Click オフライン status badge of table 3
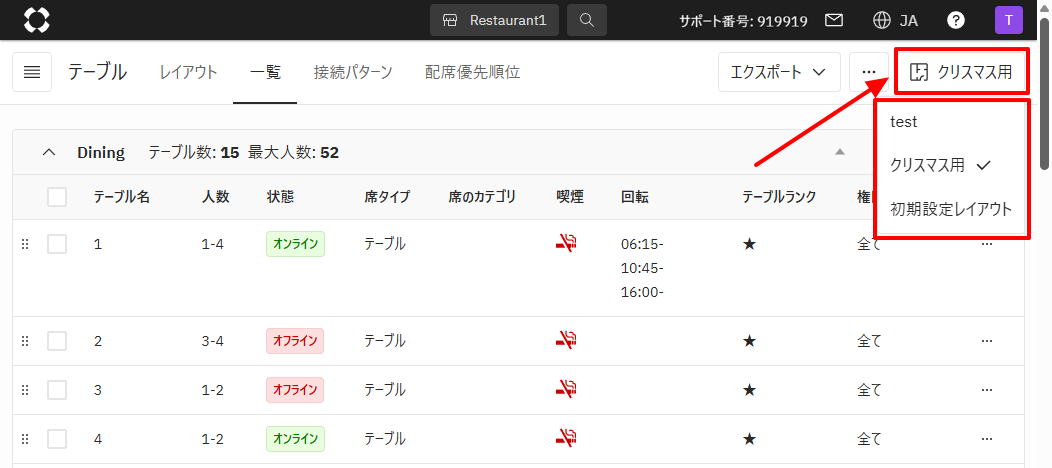Image resolution: width=1052 pixels, height=468 pixels. tap(295, 390)
